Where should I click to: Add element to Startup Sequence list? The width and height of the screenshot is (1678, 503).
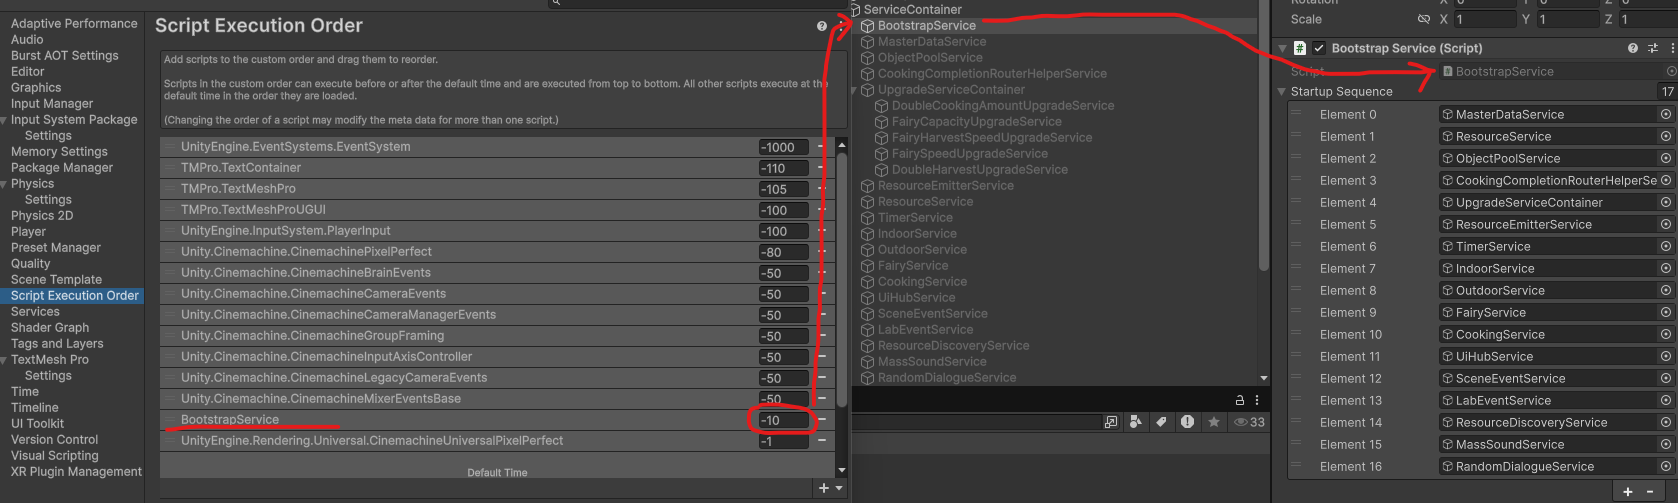(1628, 491)
